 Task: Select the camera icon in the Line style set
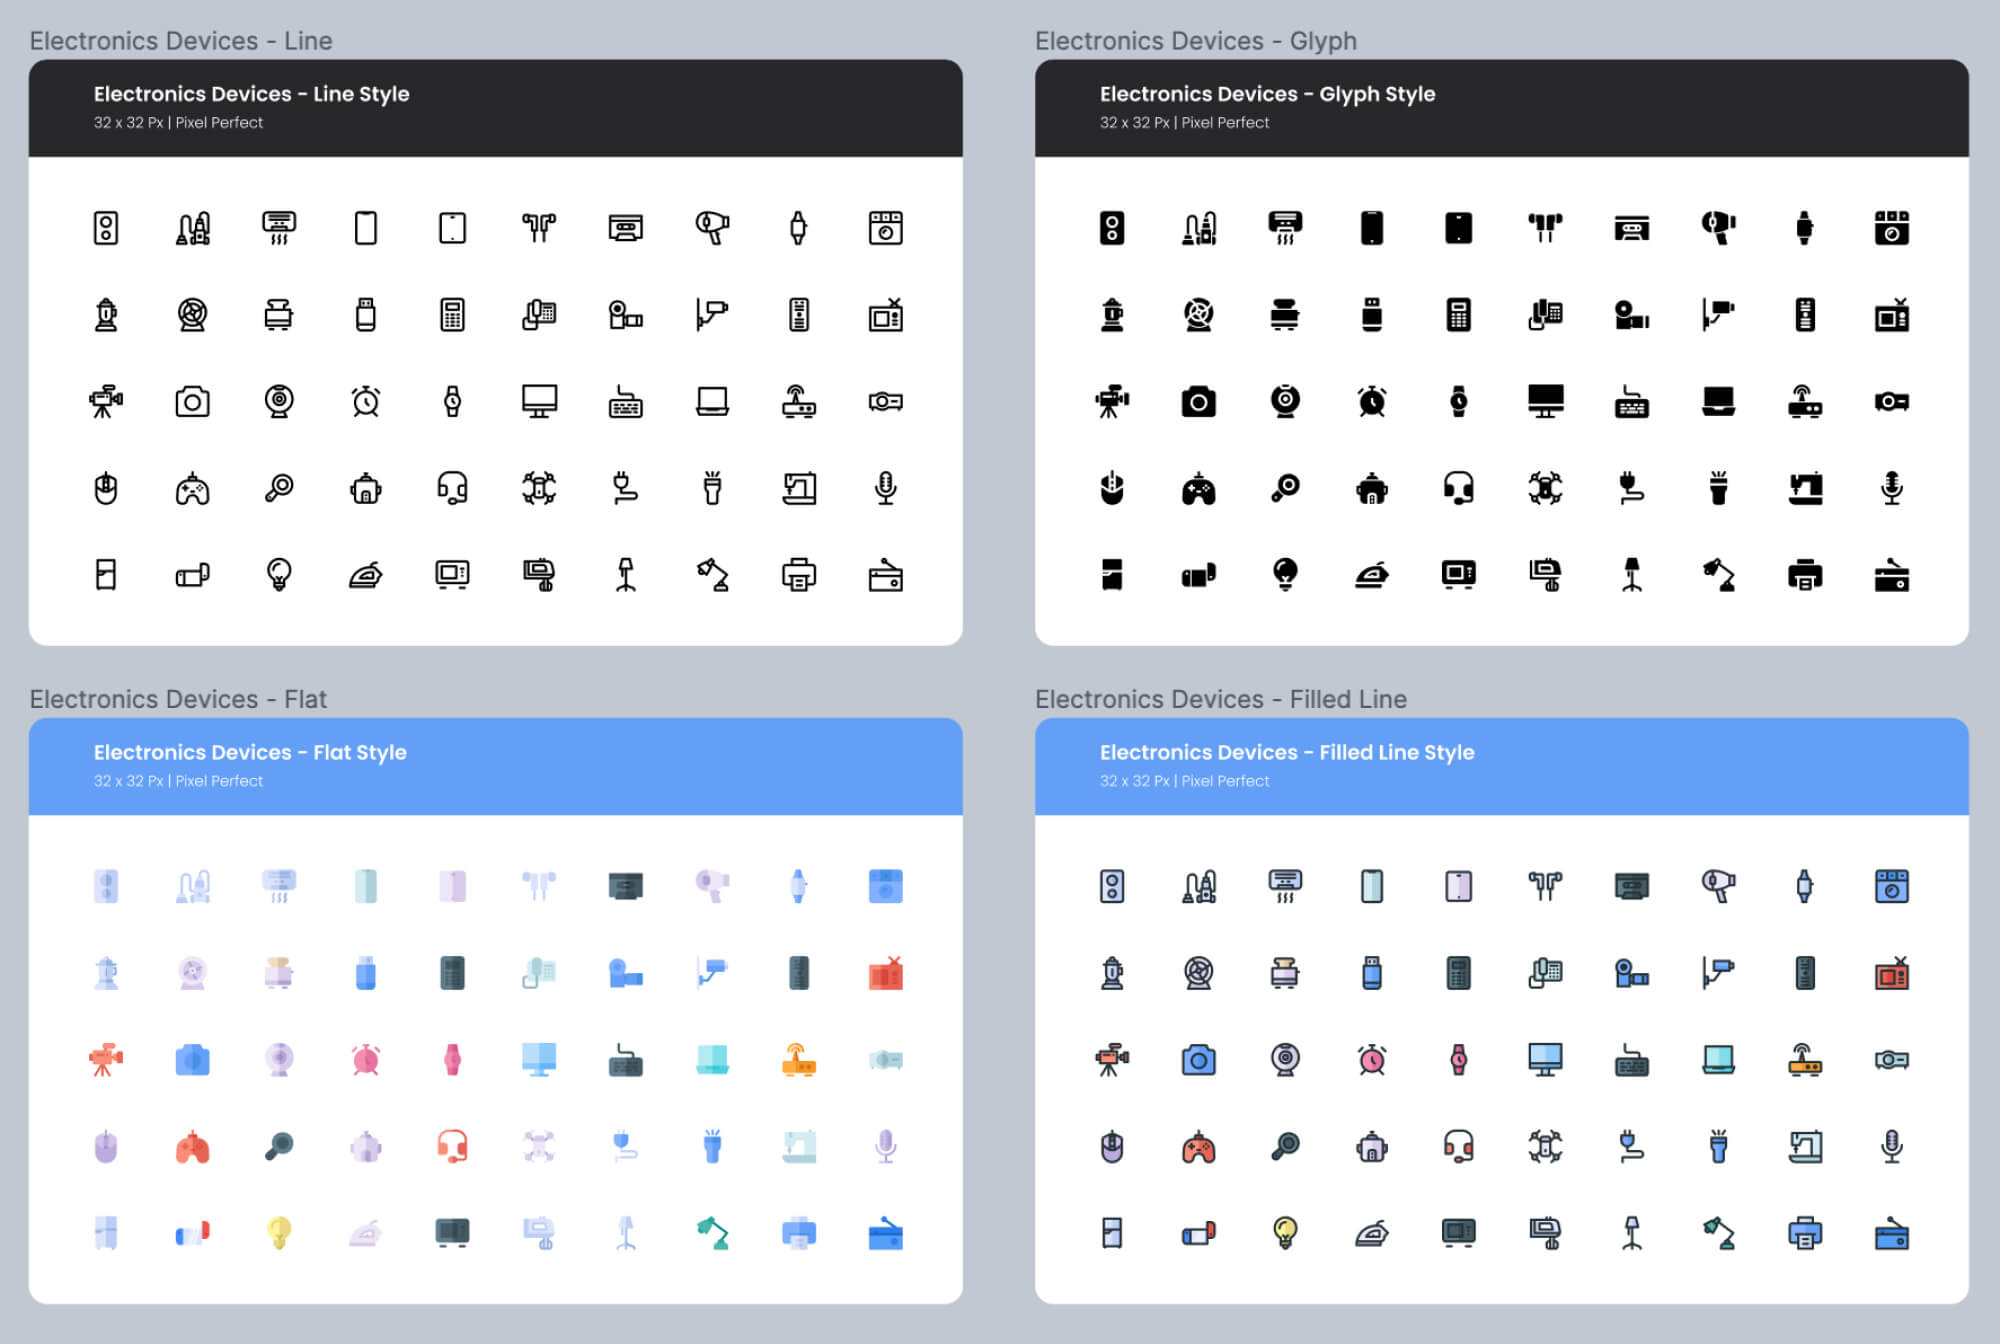click(194, 402)
